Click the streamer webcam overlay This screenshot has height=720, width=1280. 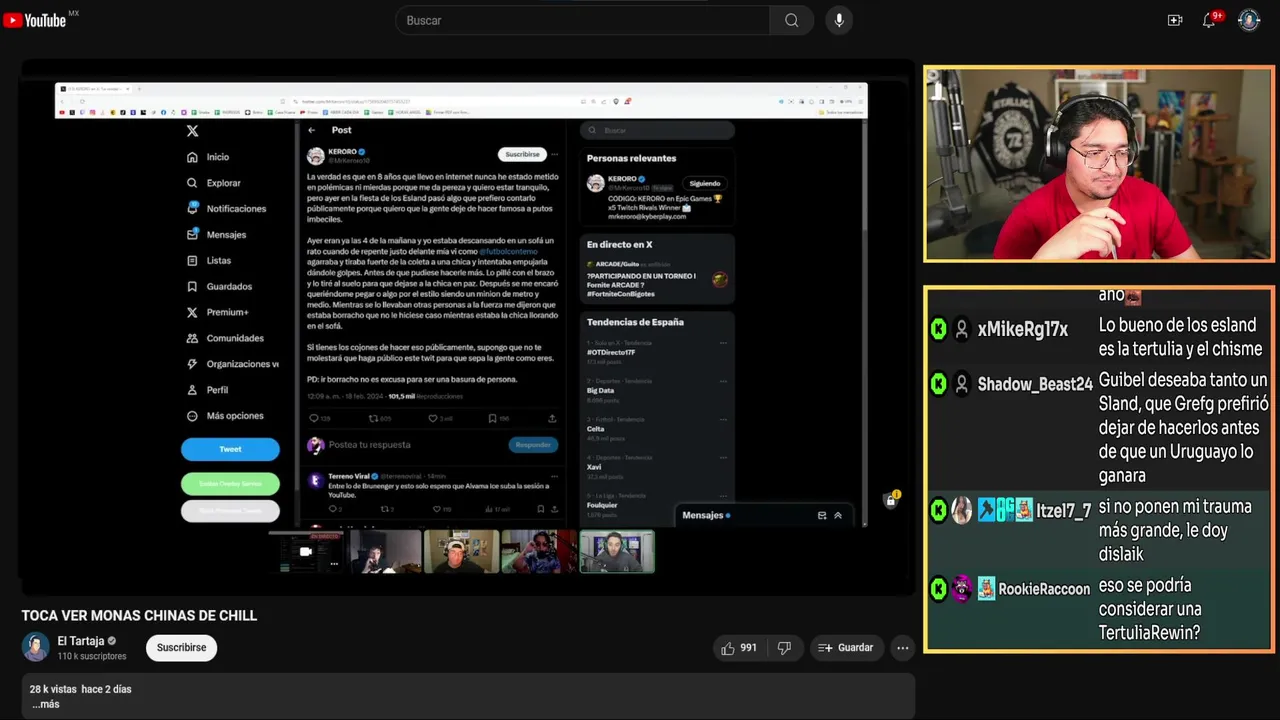point(1098,164)
